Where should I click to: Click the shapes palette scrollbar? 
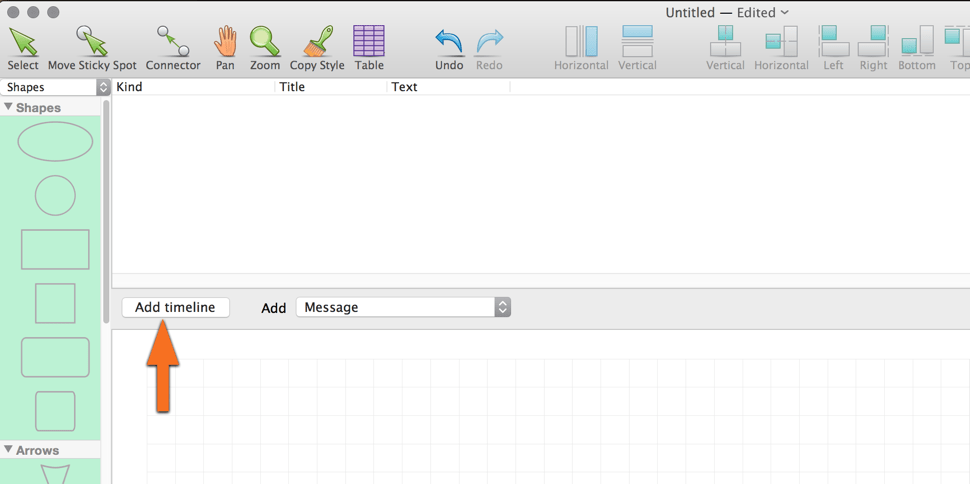106,210
